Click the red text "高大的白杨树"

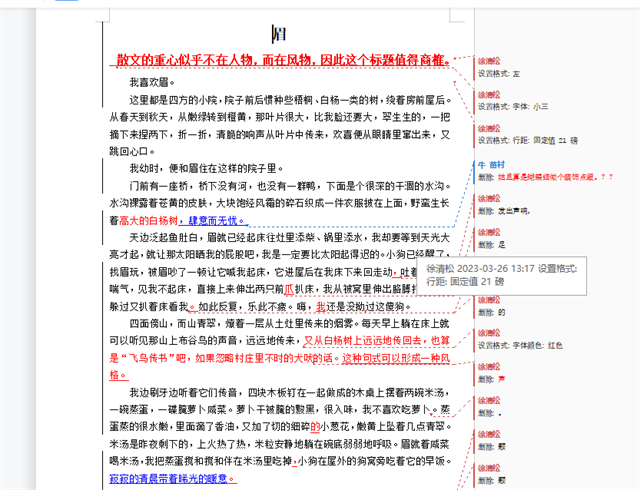149,221
